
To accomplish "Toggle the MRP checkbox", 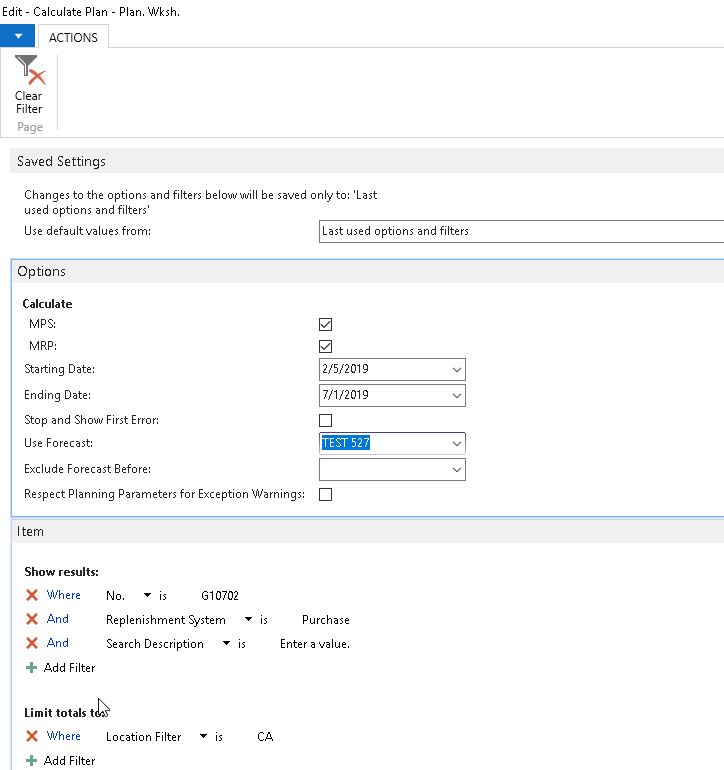I will 325,346.
